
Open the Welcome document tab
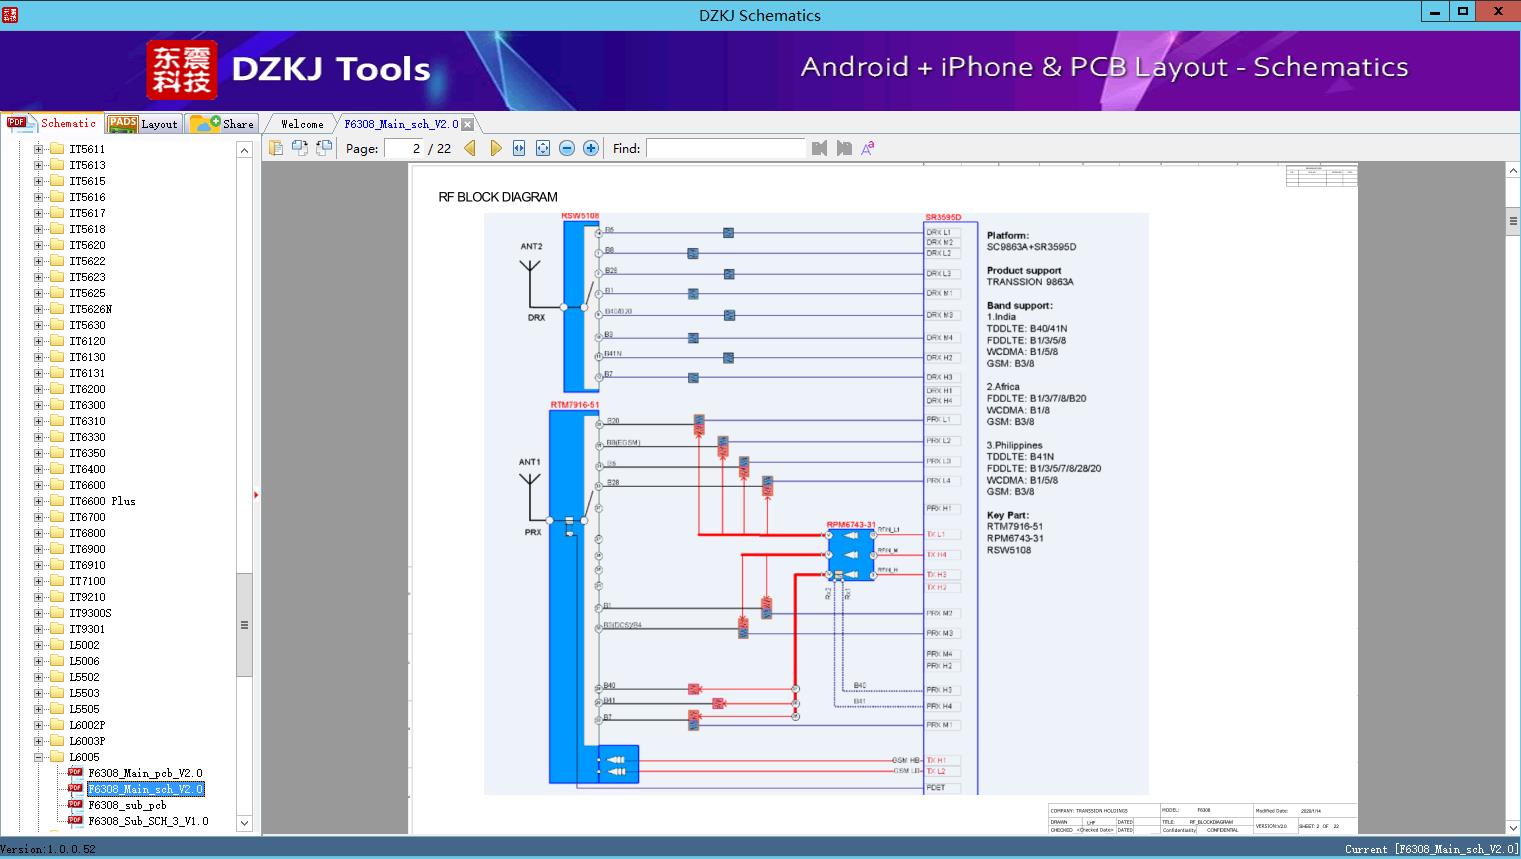301,124
